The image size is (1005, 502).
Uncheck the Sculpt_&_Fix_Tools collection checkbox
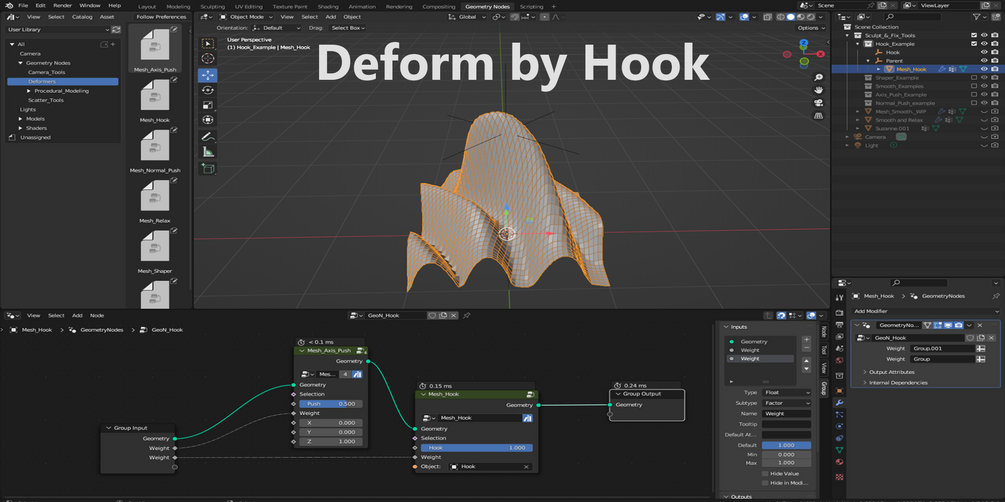coord(974,35)
